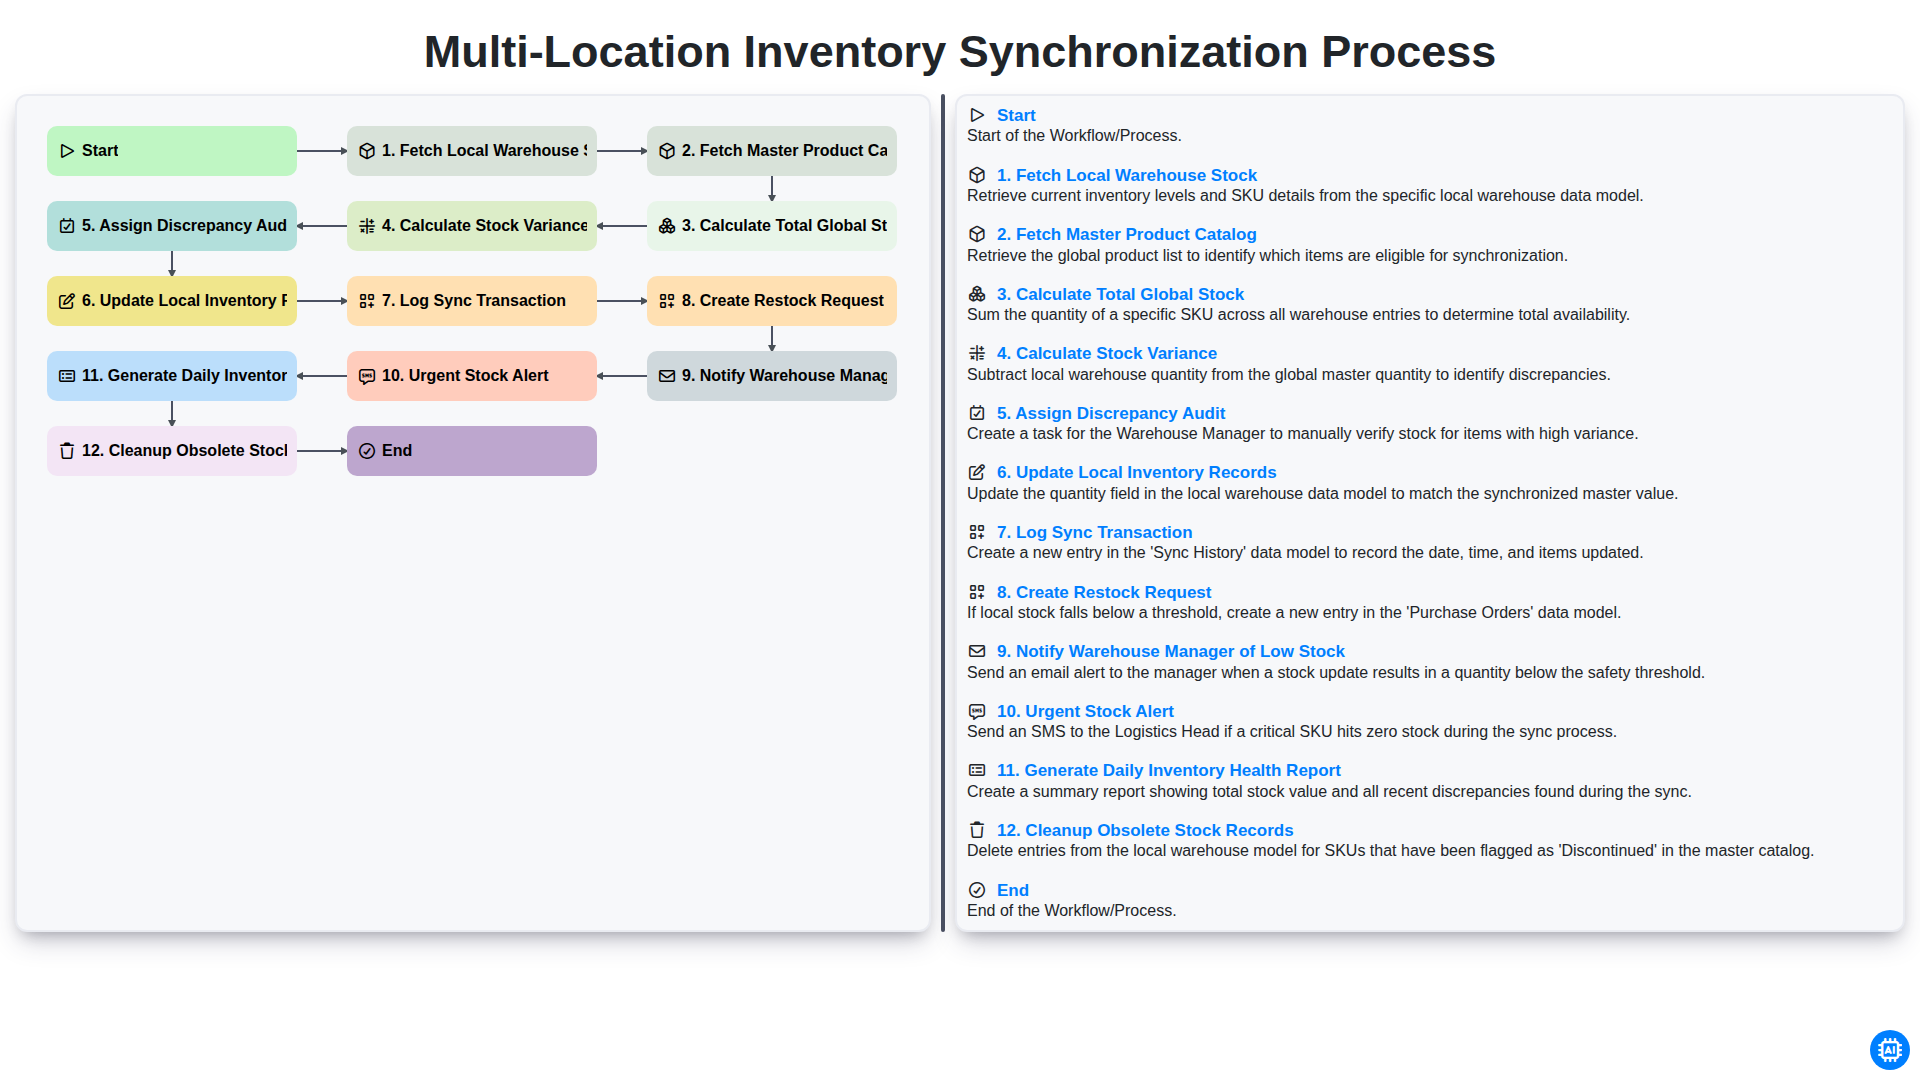Click the box icon in Fetch Master Product node

pyautogui.click(x=667, y=151)
